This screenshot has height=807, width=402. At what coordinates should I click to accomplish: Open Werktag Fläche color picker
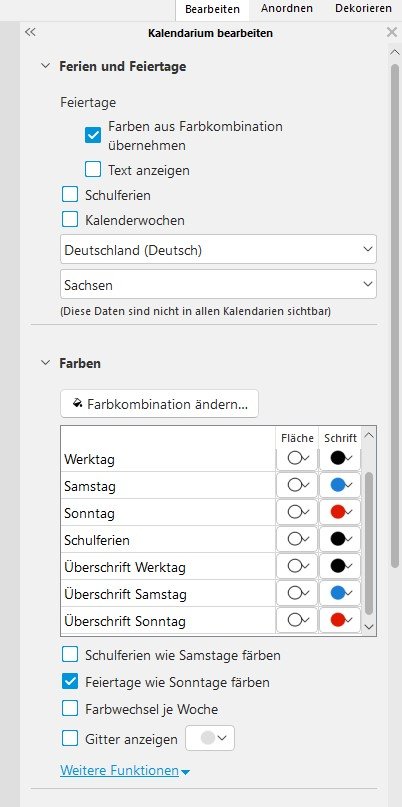click(297, 458)
